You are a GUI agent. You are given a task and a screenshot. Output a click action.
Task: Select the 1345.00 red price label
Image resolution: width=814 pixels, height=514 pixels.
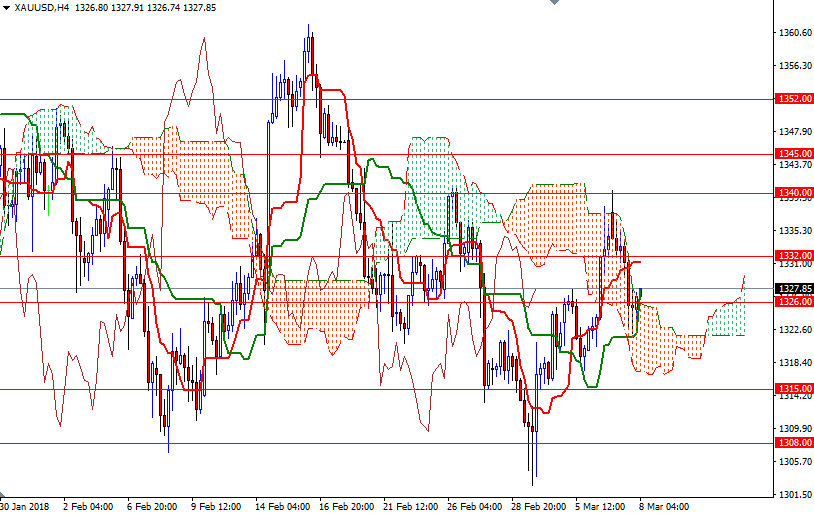[x=794, y=153]
